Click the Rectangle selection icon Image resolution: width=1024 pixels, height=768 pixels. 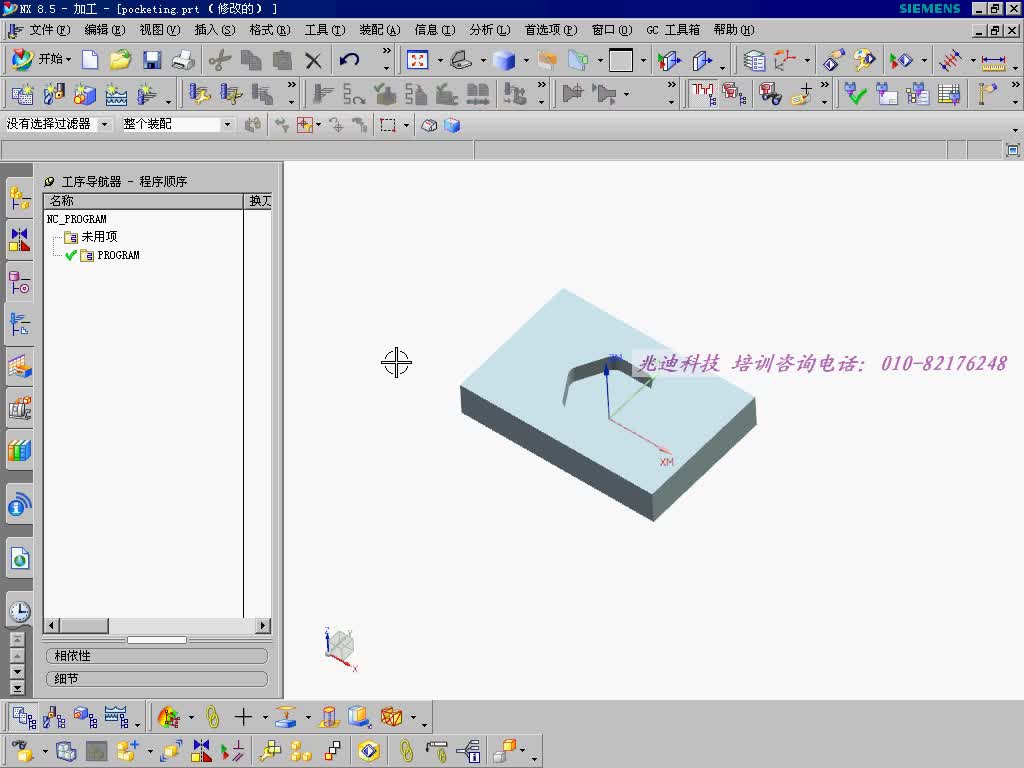pyautogui.click(x=388, y=125)
